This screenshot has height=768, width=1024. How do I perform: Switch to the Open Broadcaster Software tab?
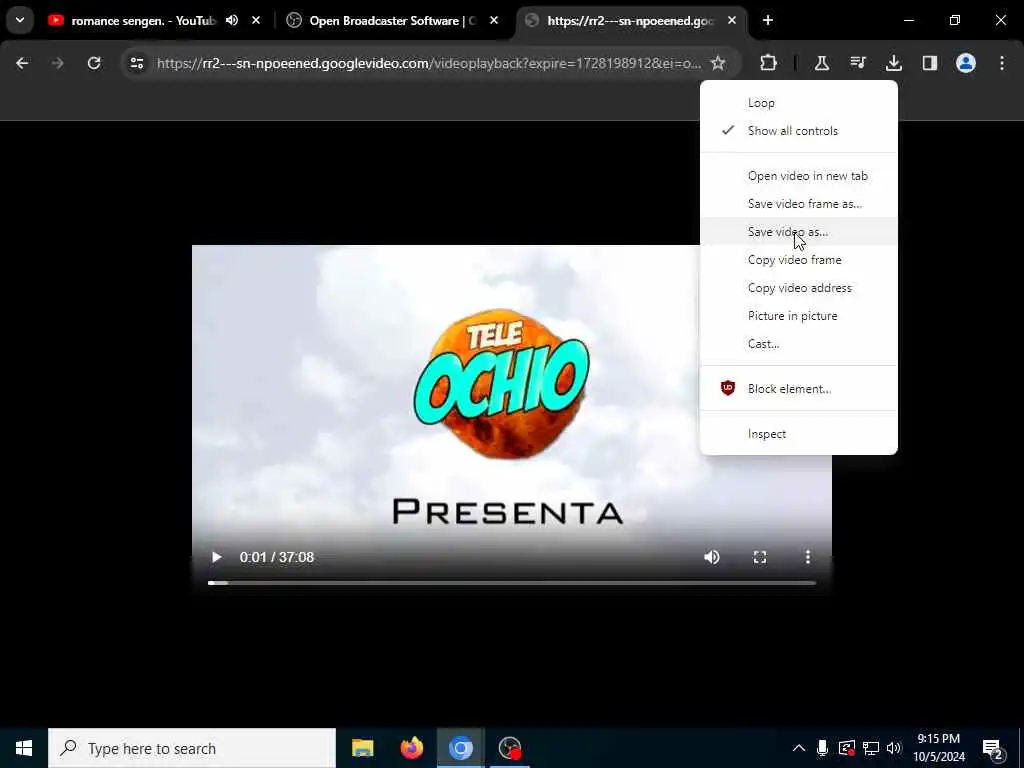(x=392, y=21)
